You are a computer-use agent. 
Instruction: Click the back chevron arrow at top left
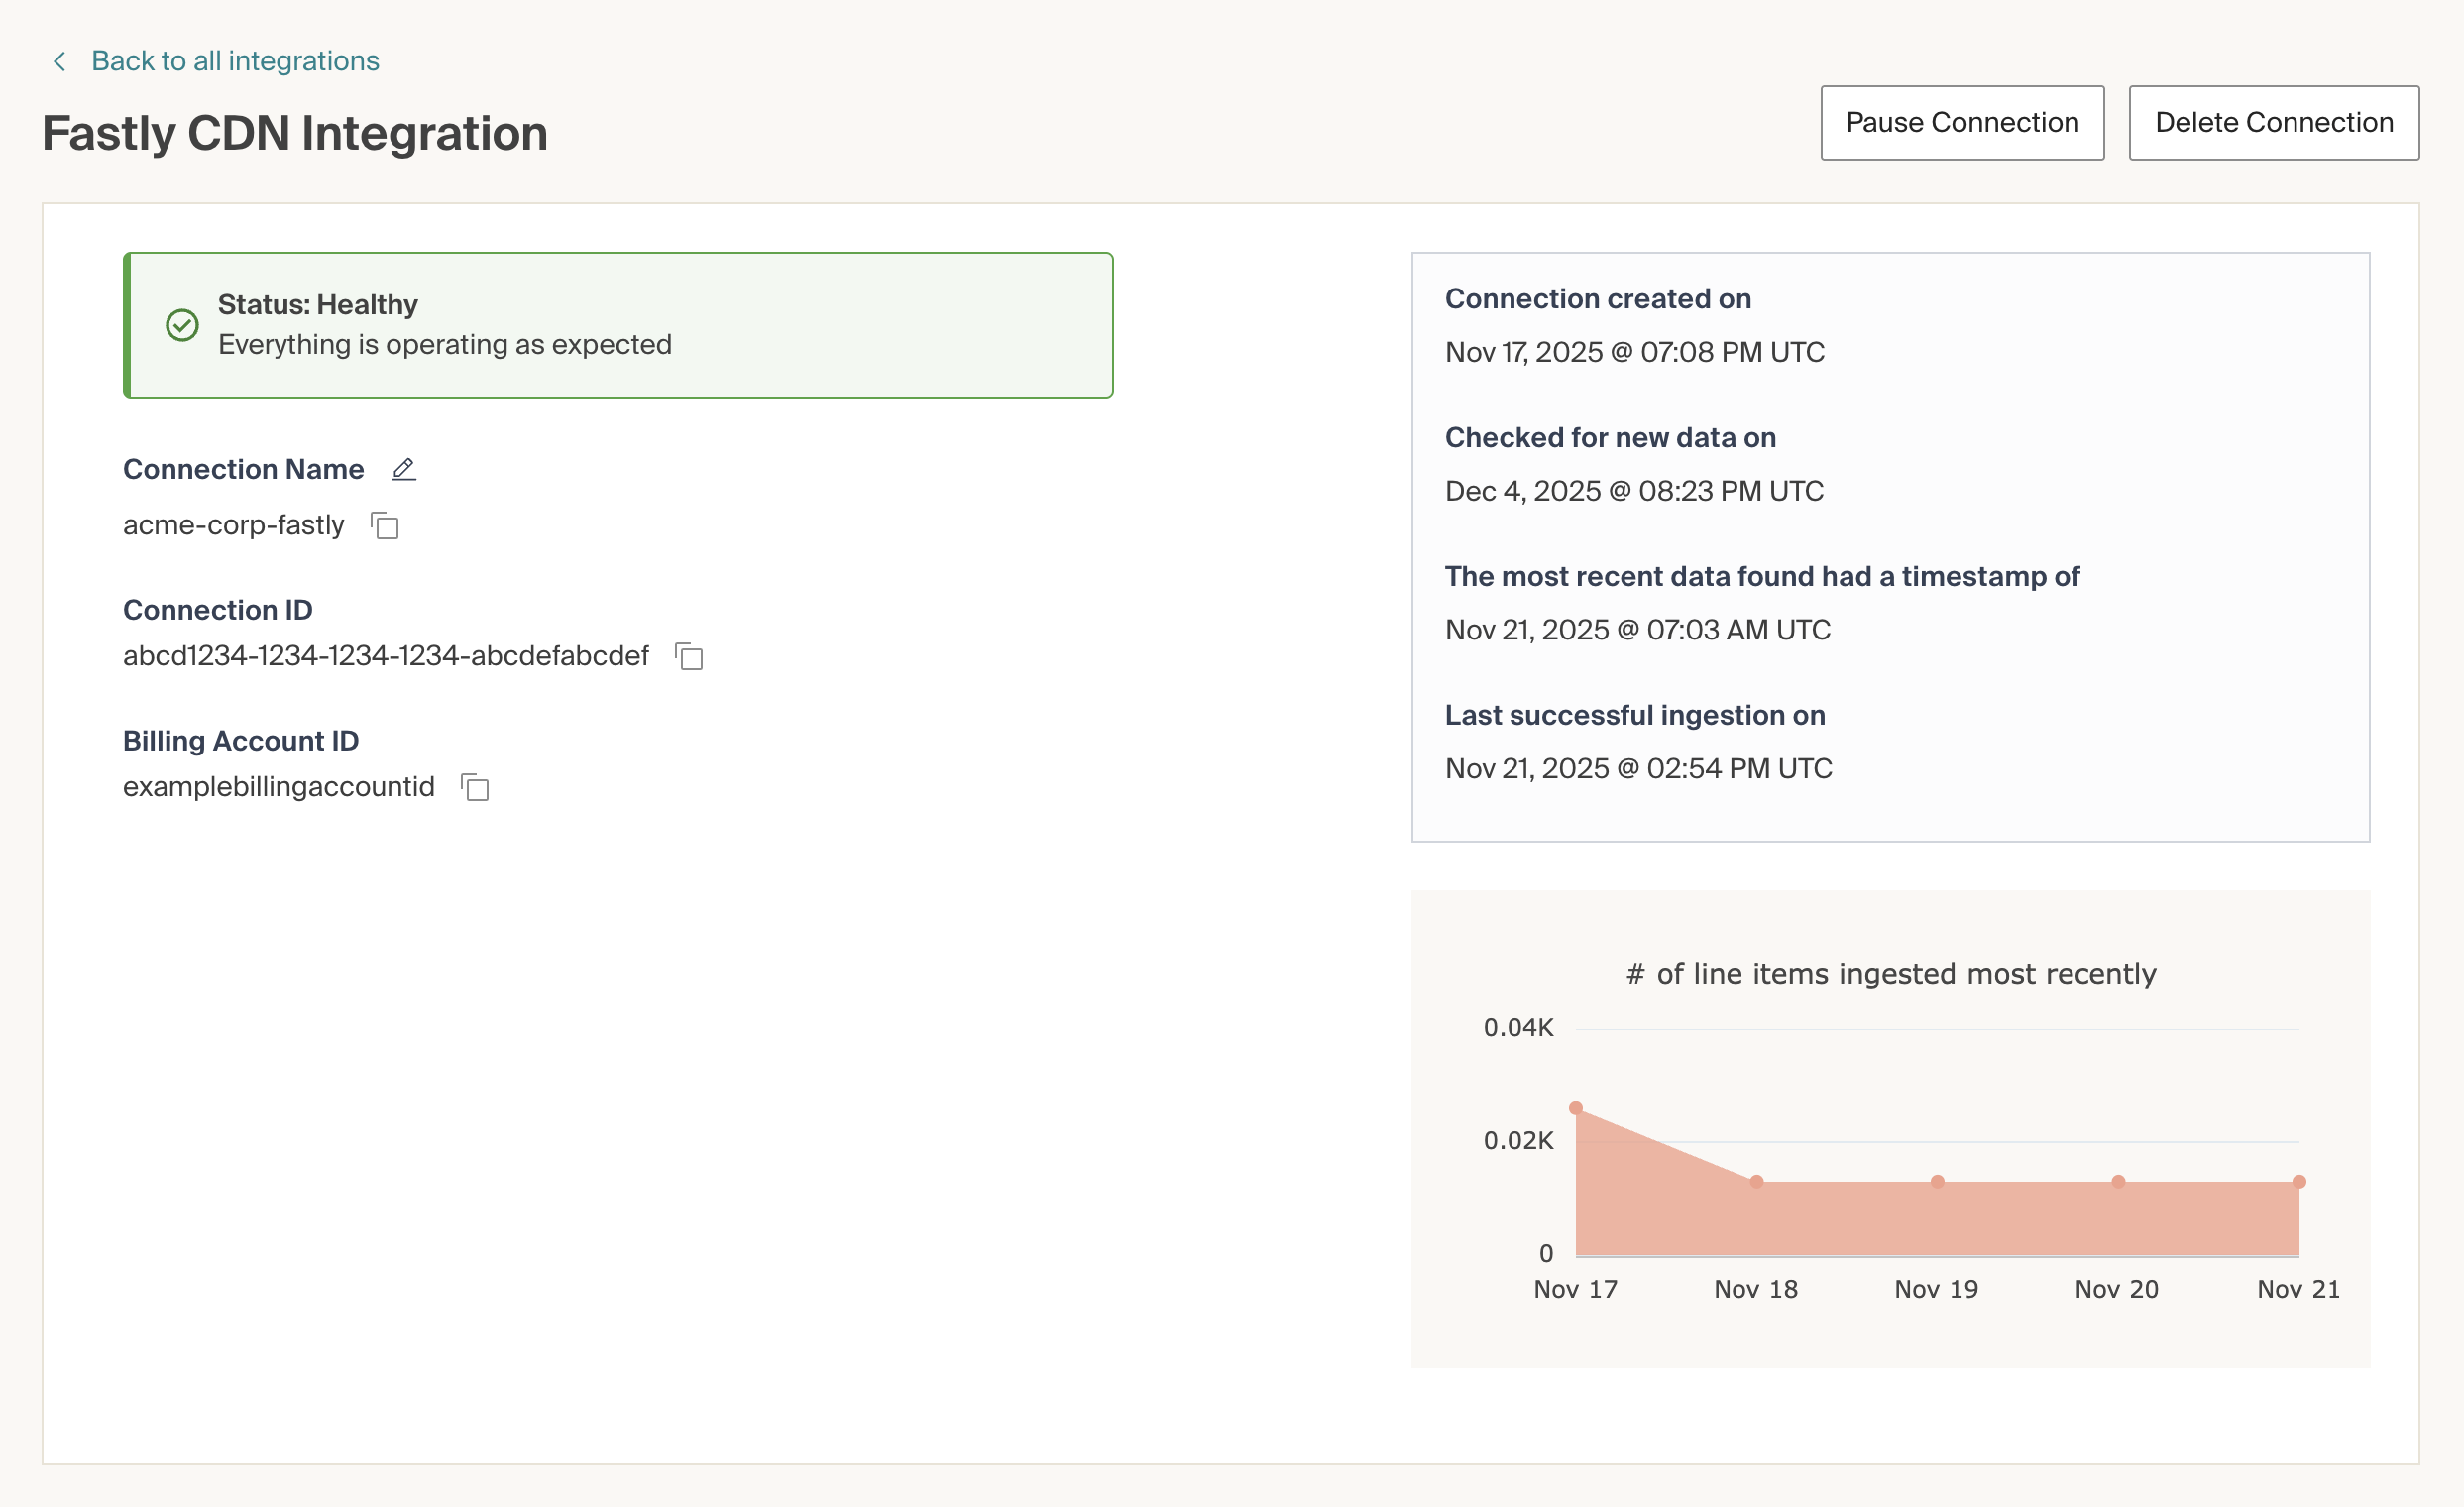click(59, 60)
